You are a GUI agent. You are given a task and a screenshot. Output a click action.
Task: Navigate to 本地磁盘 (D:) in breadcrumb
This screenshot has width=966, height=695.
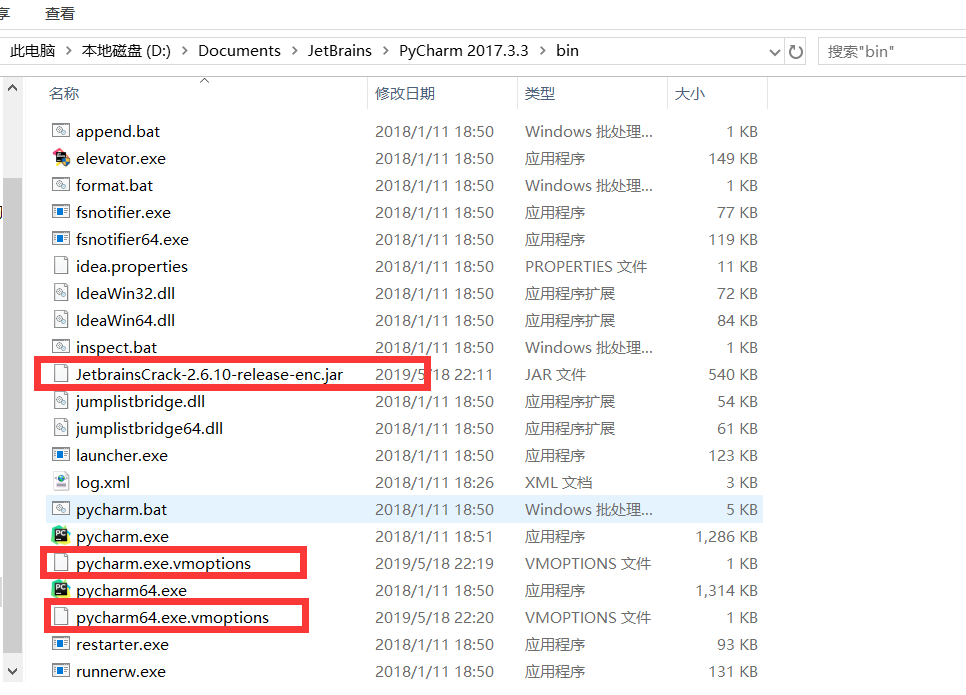pyautogui.click(x=126, y=51)
